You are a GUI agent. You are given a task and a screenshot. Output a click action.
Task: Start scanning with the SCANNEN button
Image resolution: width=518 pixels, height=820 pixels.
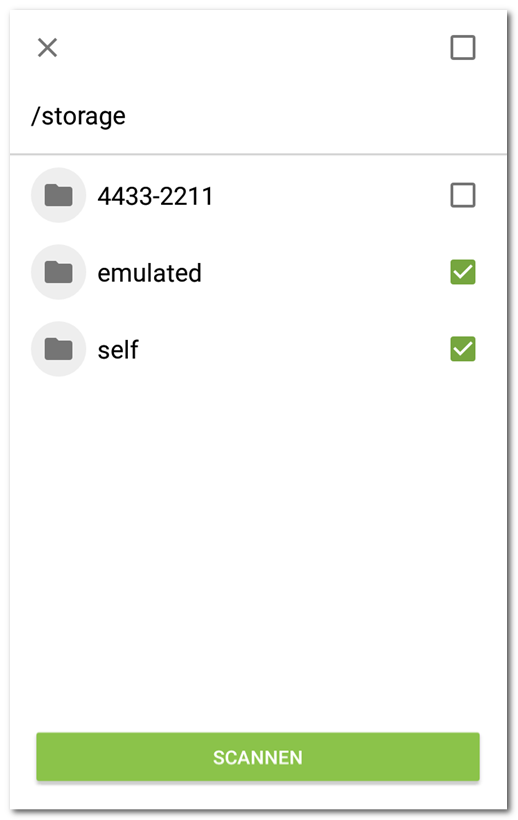[258, 757]
